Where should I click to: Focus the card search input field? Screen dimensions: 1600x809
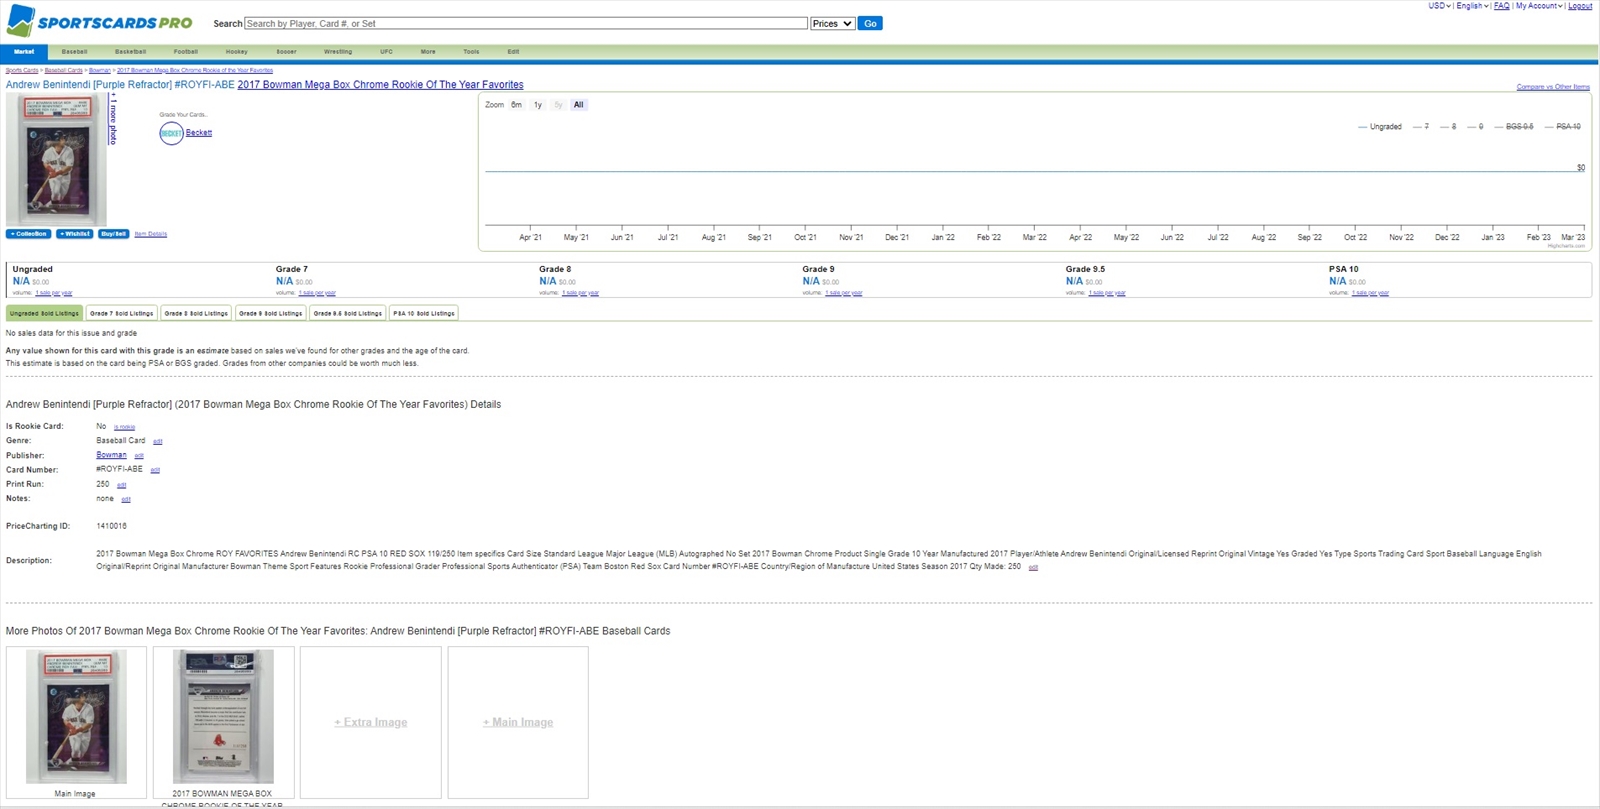tap(526, 23)
